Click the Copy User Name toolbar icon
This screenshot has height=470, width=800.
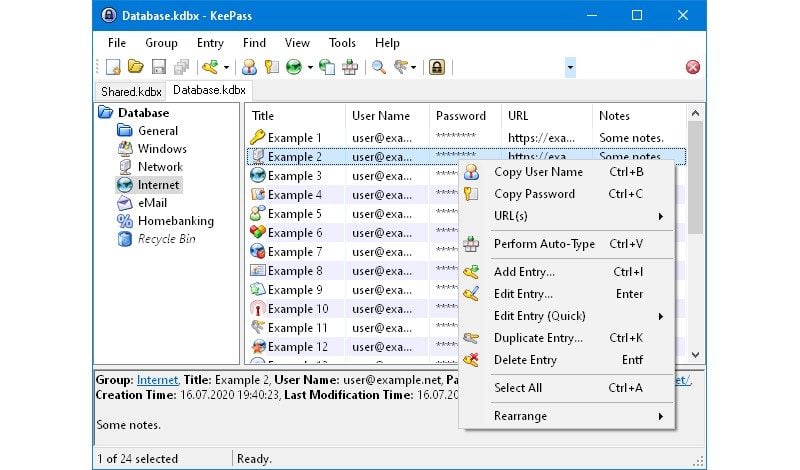tap(249, 68)
